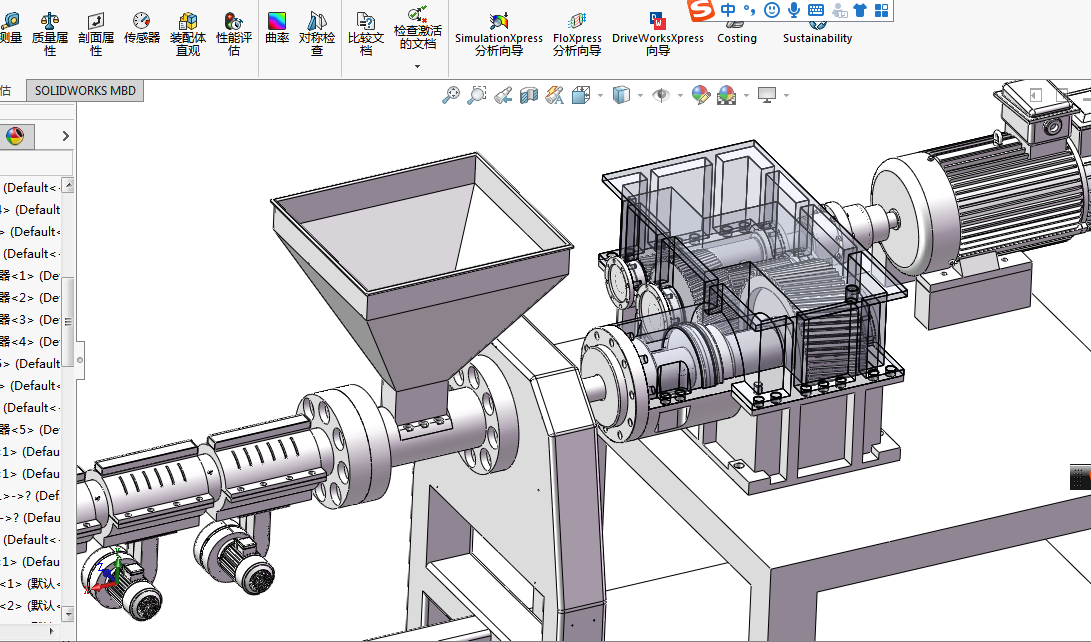Show Curvature (曲率) display
The image size is (1091, 642).
click(x=277, y=29)
